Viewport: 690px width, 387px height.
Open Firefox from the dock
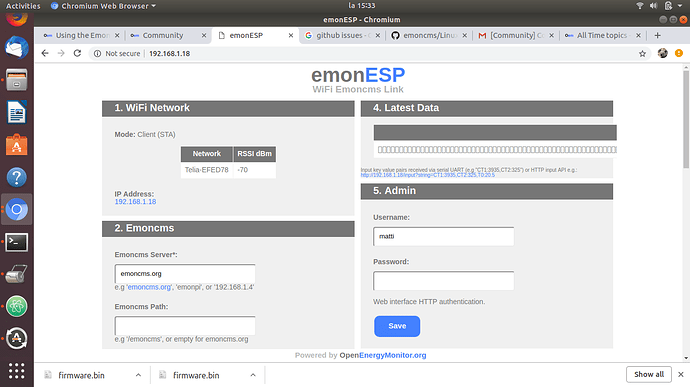pyautogui.click(x=17, y=19)
